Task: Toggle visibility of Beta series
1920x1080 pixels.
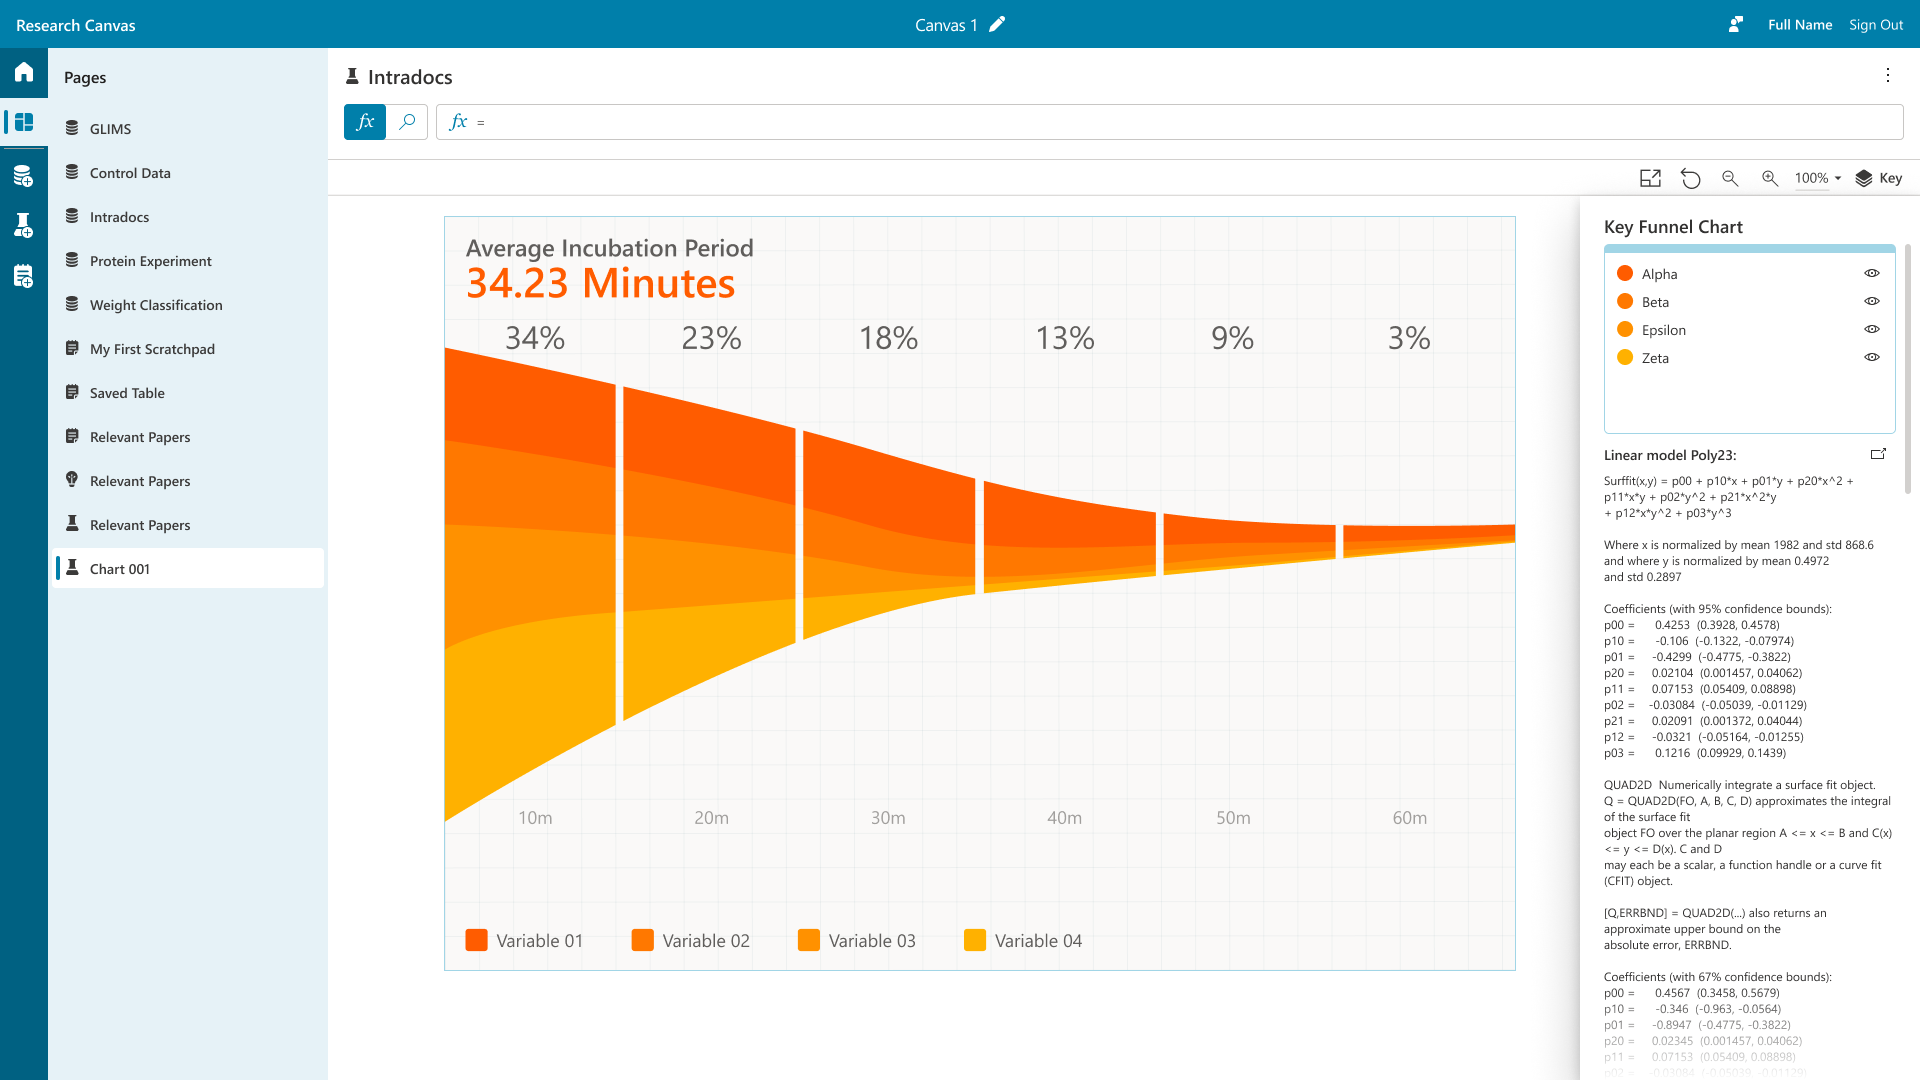Action: 1872,302
